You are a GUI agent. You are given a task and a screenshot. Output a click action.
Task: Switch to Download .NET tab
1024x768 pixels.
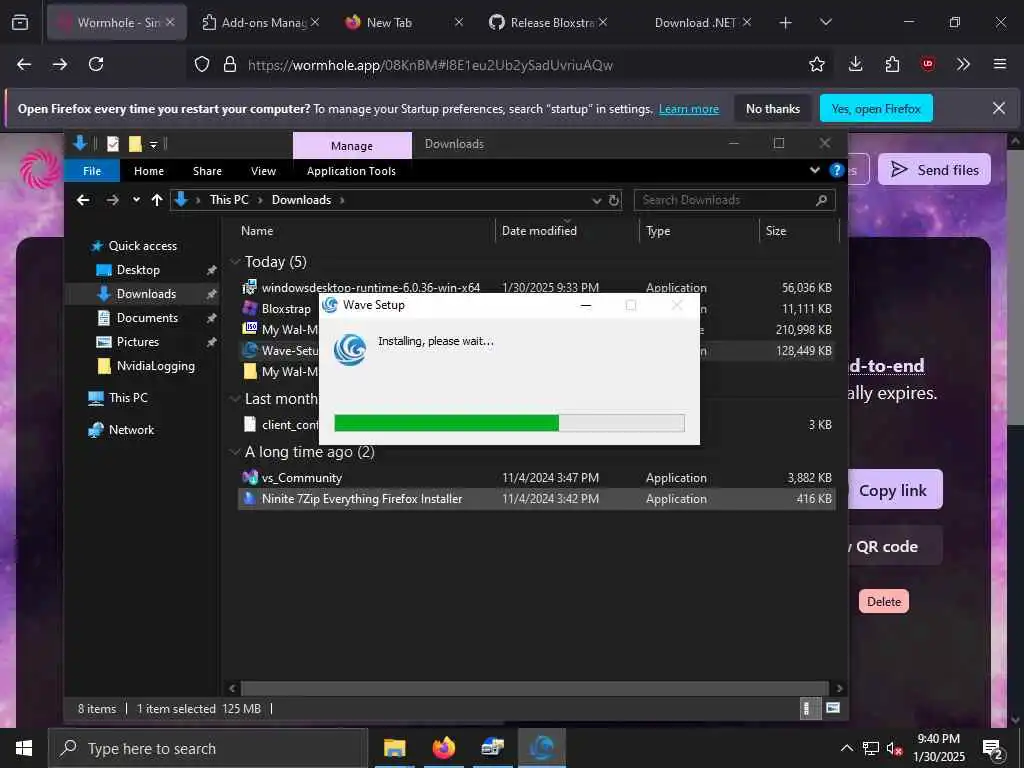(x=692, y=22)
